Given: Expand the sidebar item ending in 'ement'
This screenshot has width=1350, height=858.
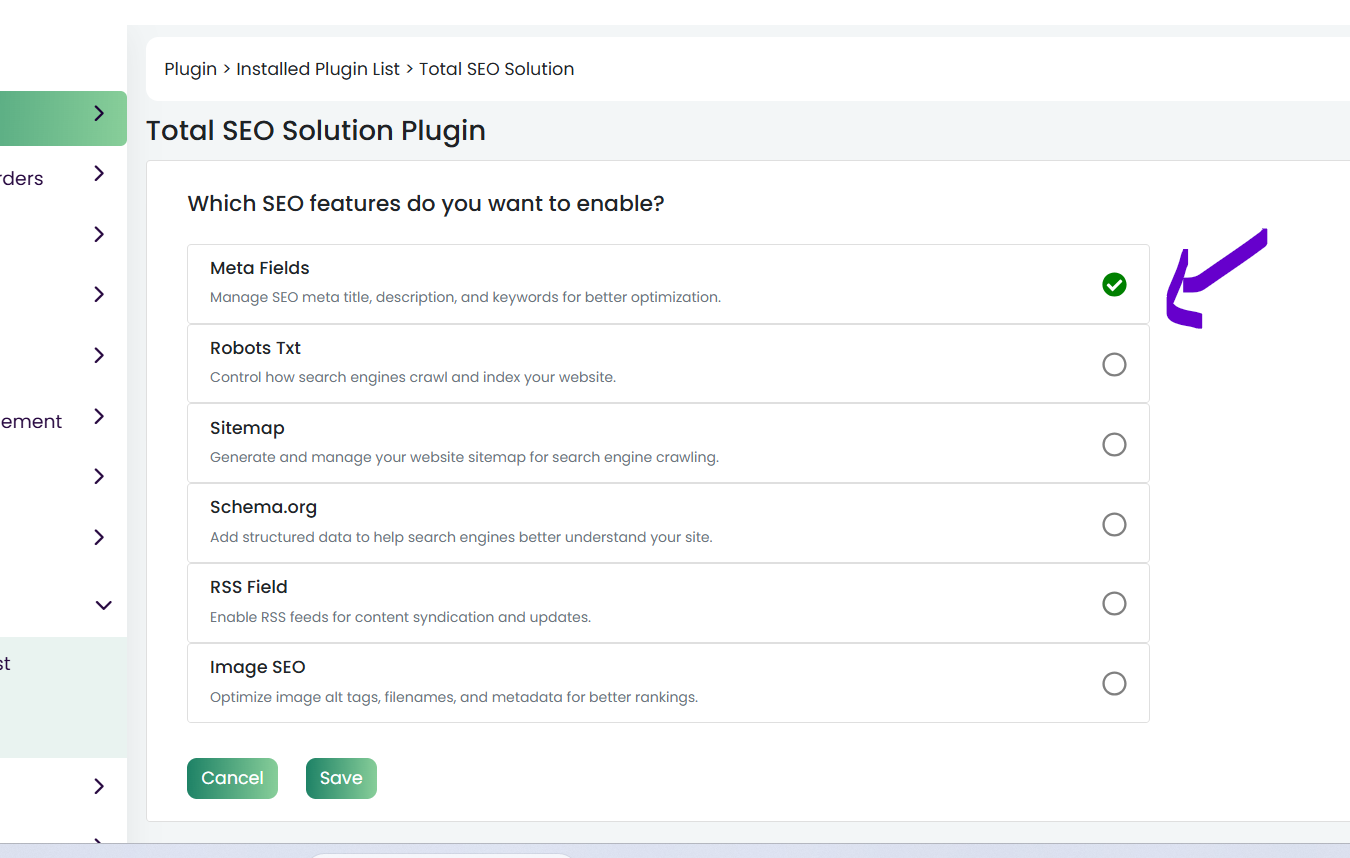Looking at the screenshot, I should tap(99, 417).
